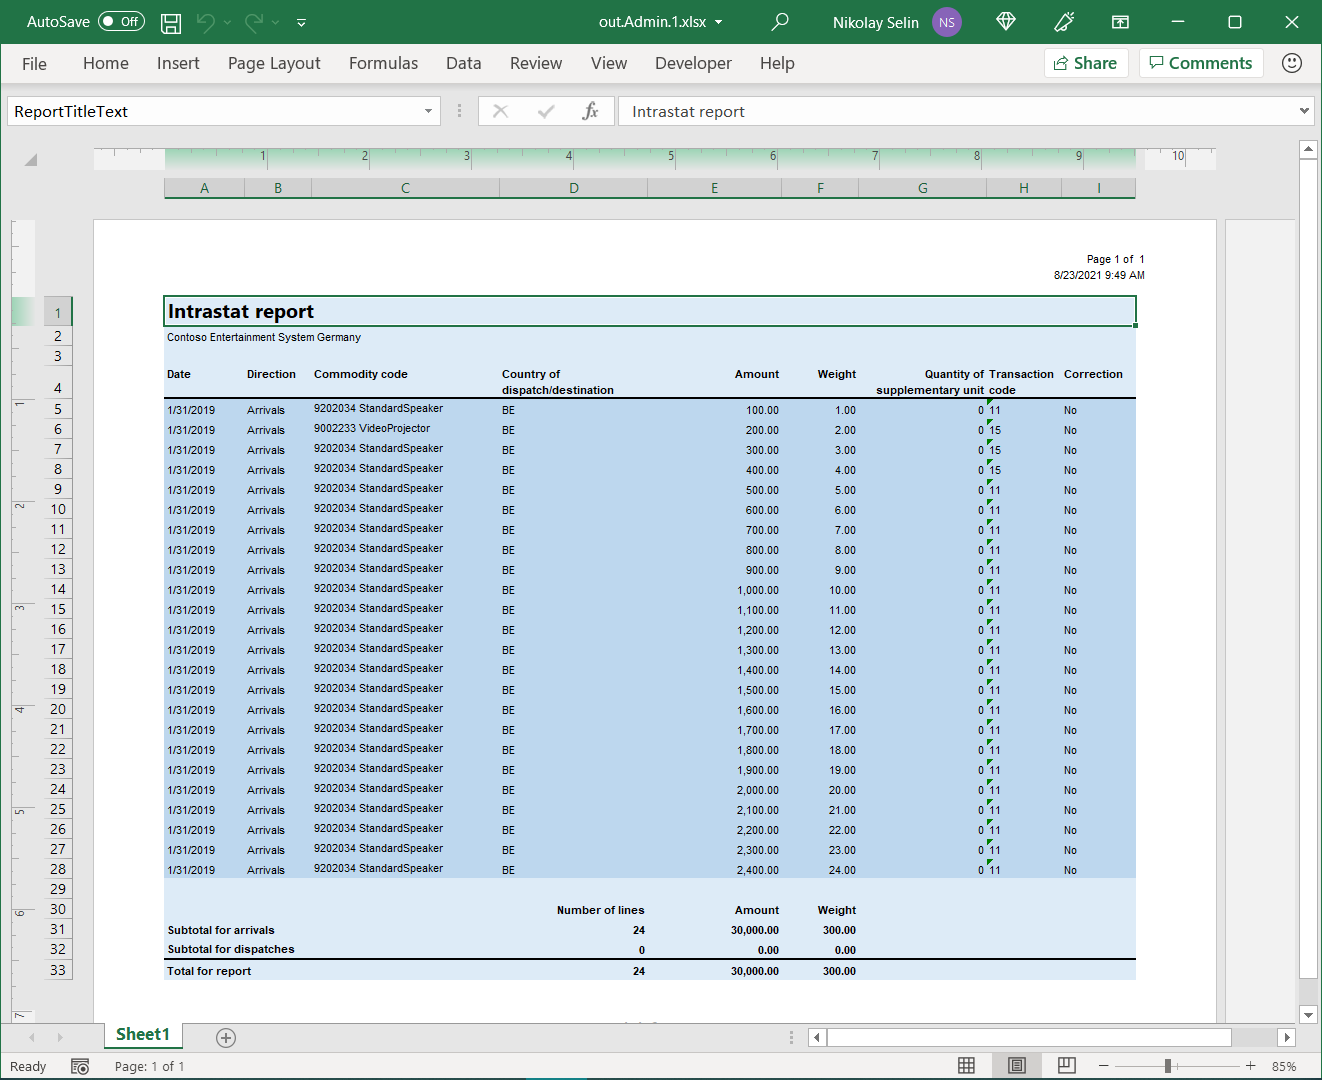
Task: Switch to Normal view via status bar icon
Action: click(966, 1066)
